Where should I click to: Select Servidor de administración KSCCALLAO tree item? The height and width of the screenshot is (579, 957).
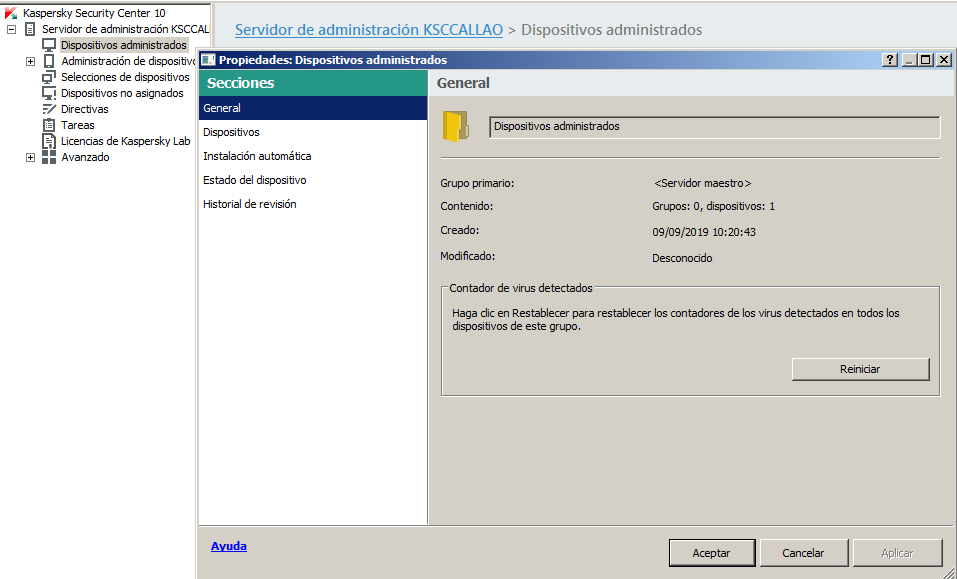pyautogui.click(x=125, y=29)
